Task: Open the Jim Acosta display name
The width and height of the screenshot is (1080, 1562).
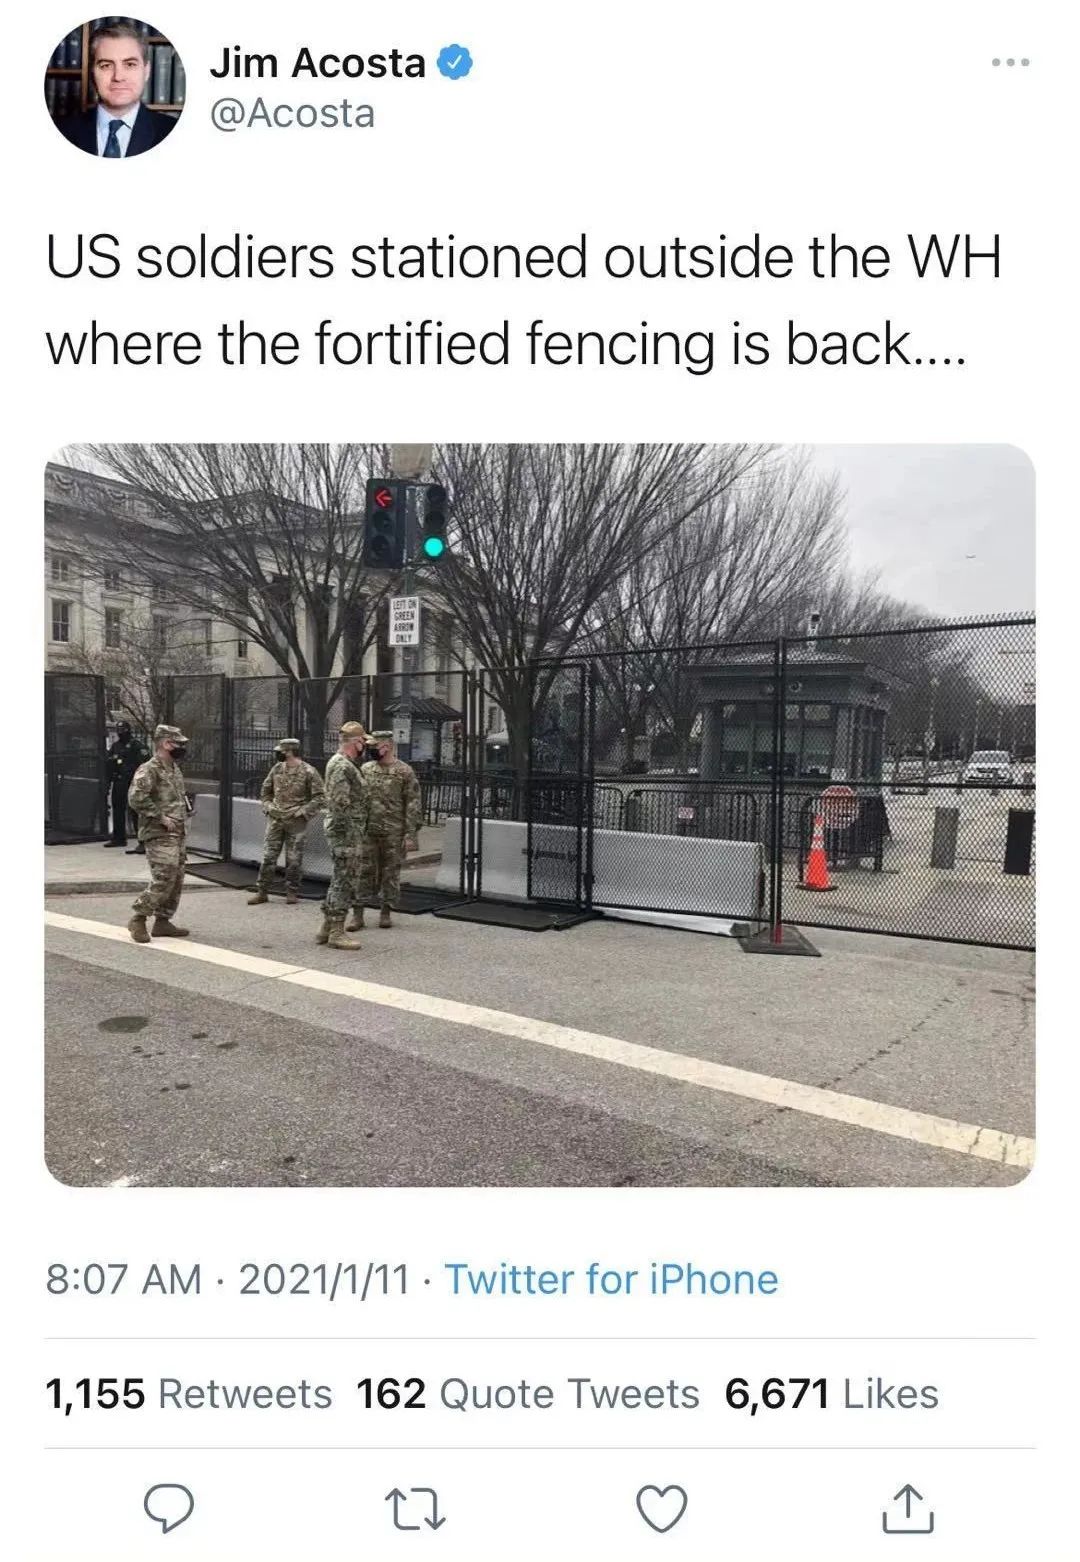Action: pos(318,63)
